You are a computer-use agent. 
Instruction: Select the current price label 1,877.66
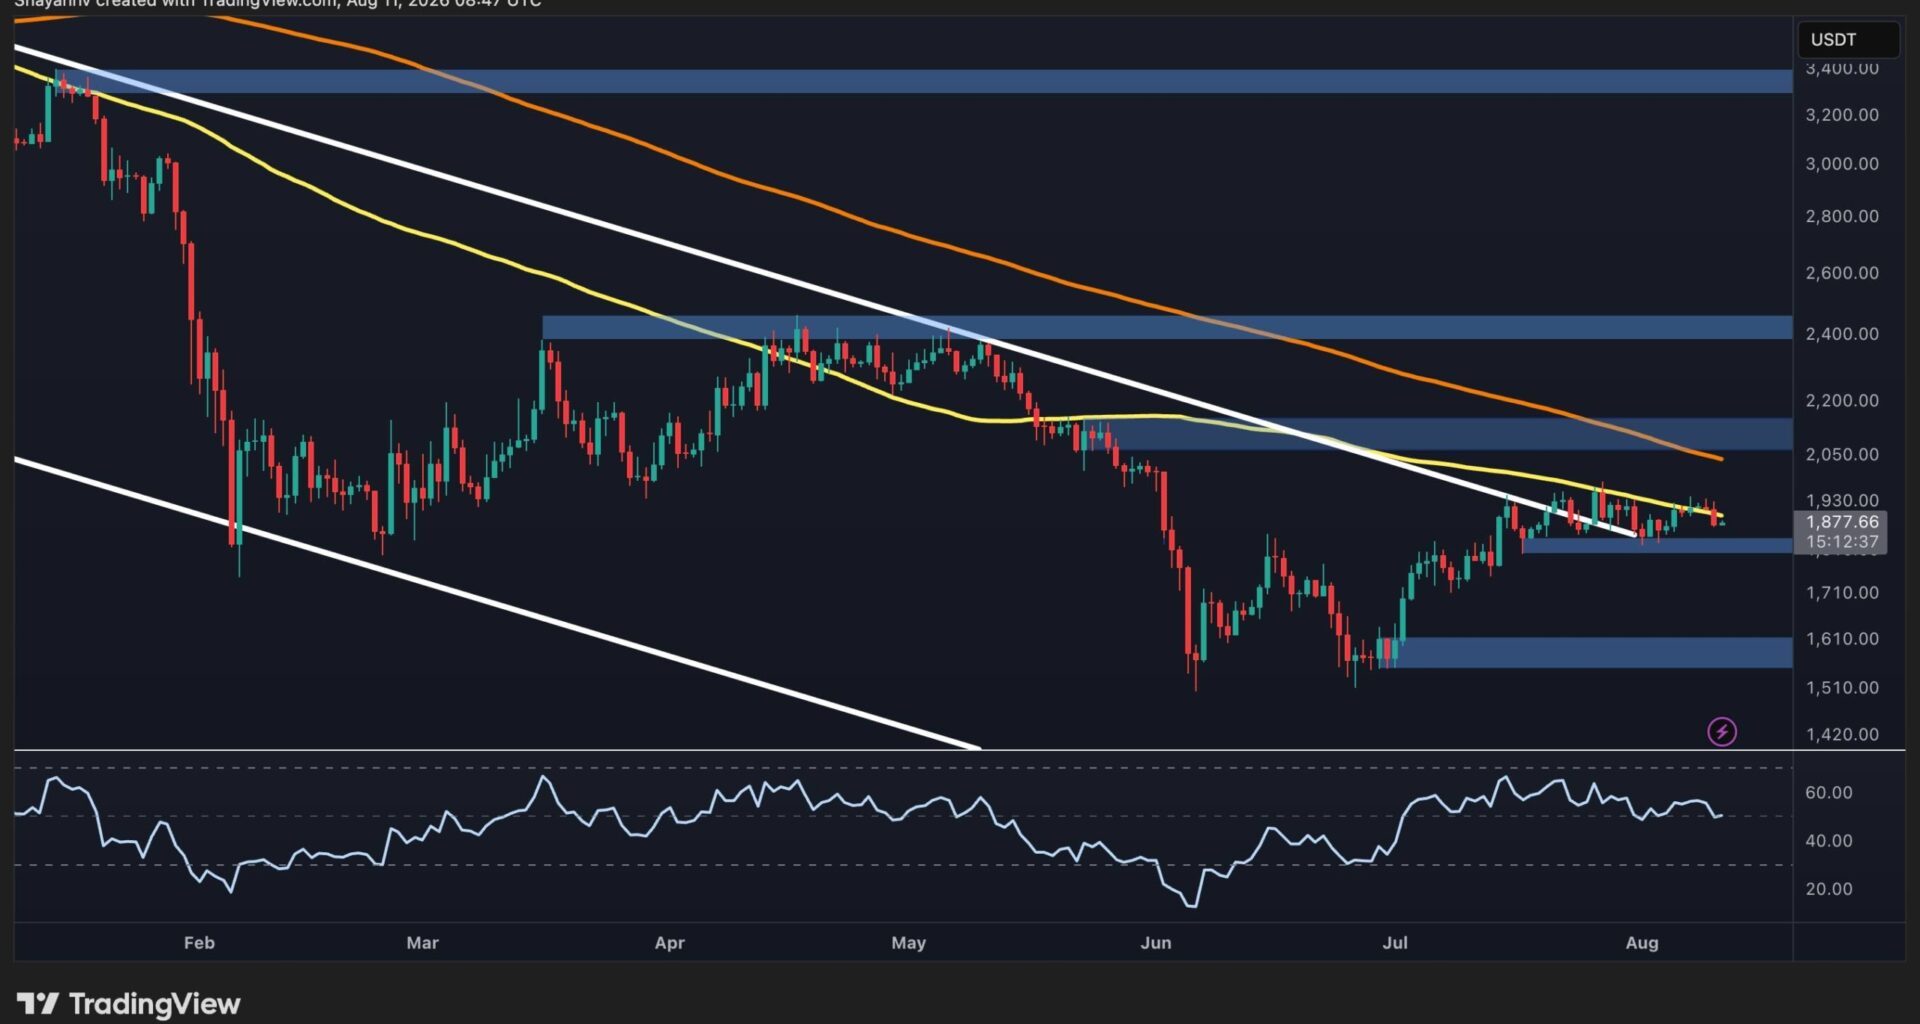point(1841,522)
